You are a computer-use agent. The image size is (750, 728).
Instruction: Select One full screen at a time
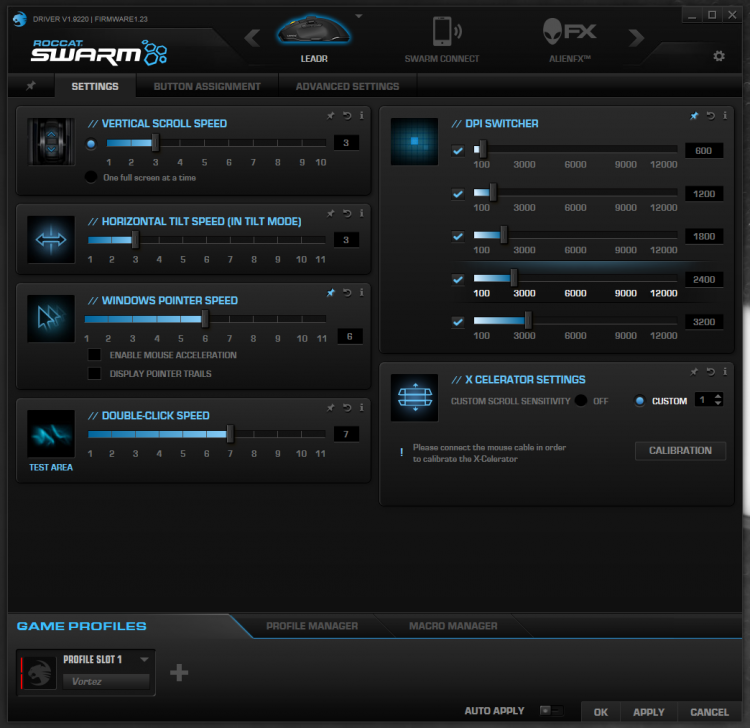[91, 177]
